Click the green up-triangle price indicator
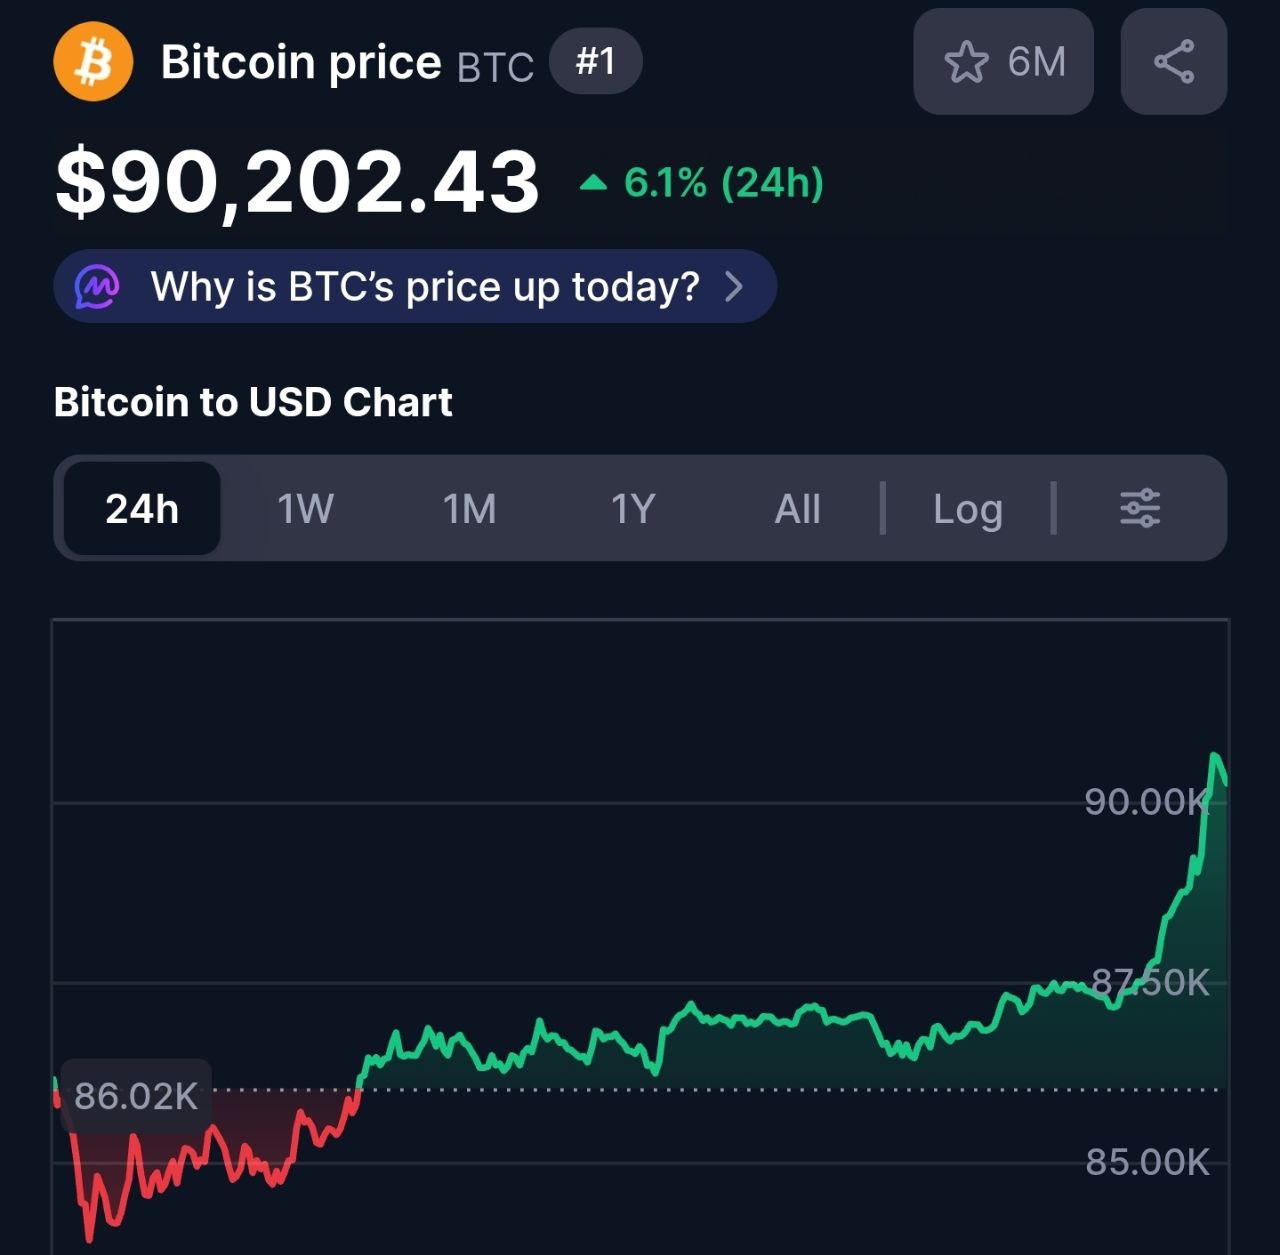This screenshot has height=1255, width=1280. pos(594,183)
